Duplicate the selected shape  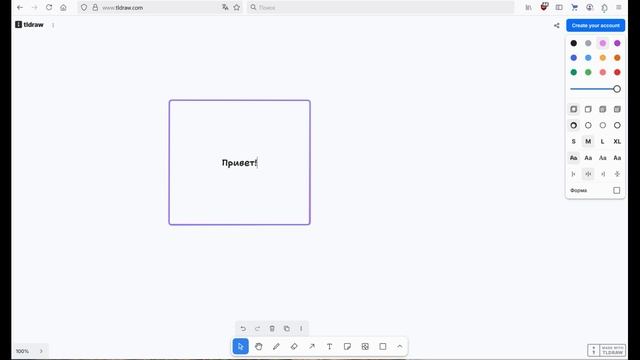[x=287, y=329]
